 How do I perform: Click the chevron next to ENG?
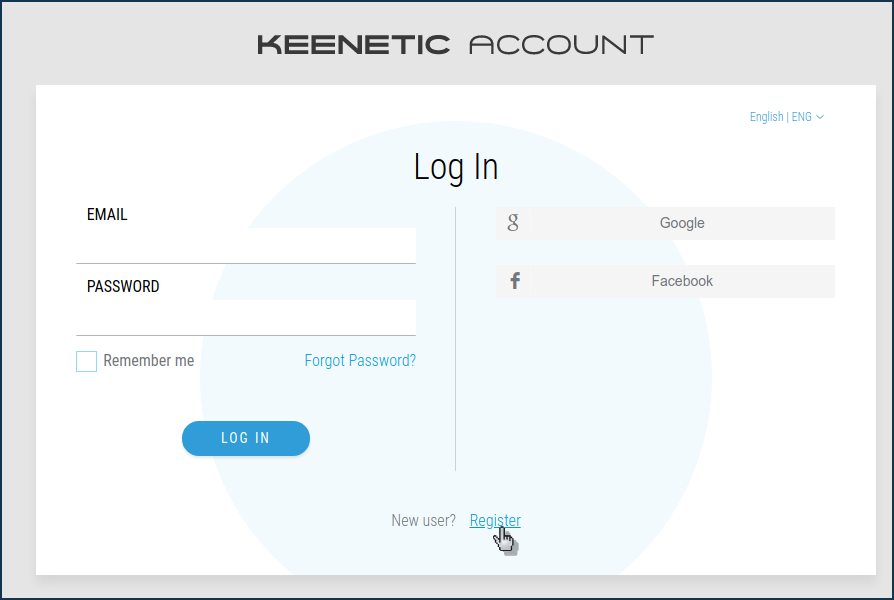click(820, 117)
